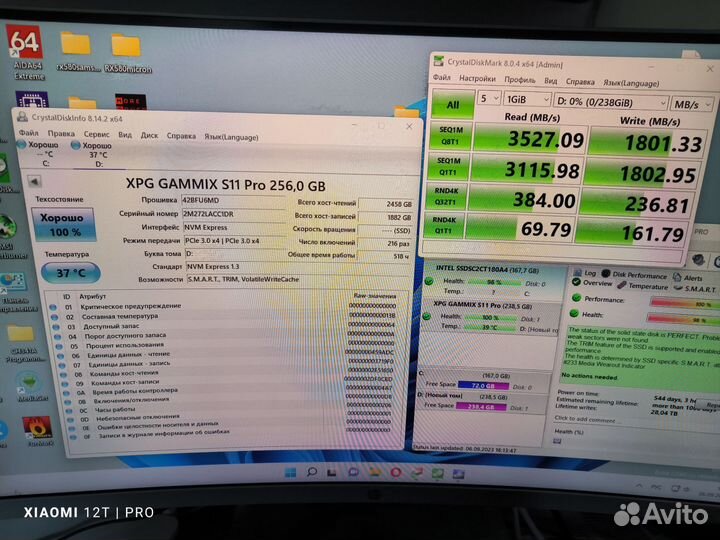Open the RX580micron desktop folder
The image size is (720, 540).
pos(127,53)
